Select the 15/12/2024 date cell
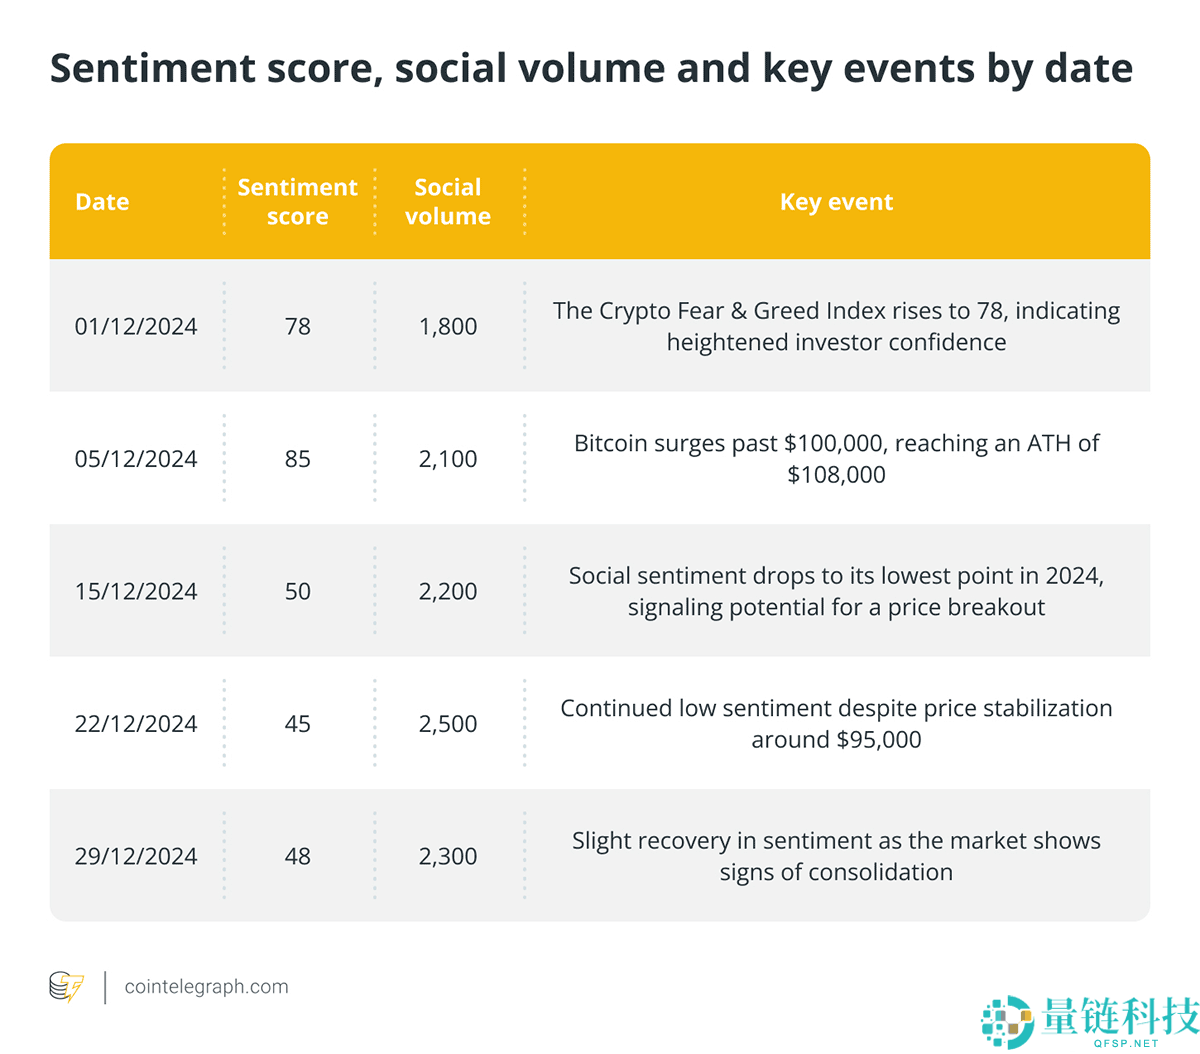 click(x=136, y=592)
